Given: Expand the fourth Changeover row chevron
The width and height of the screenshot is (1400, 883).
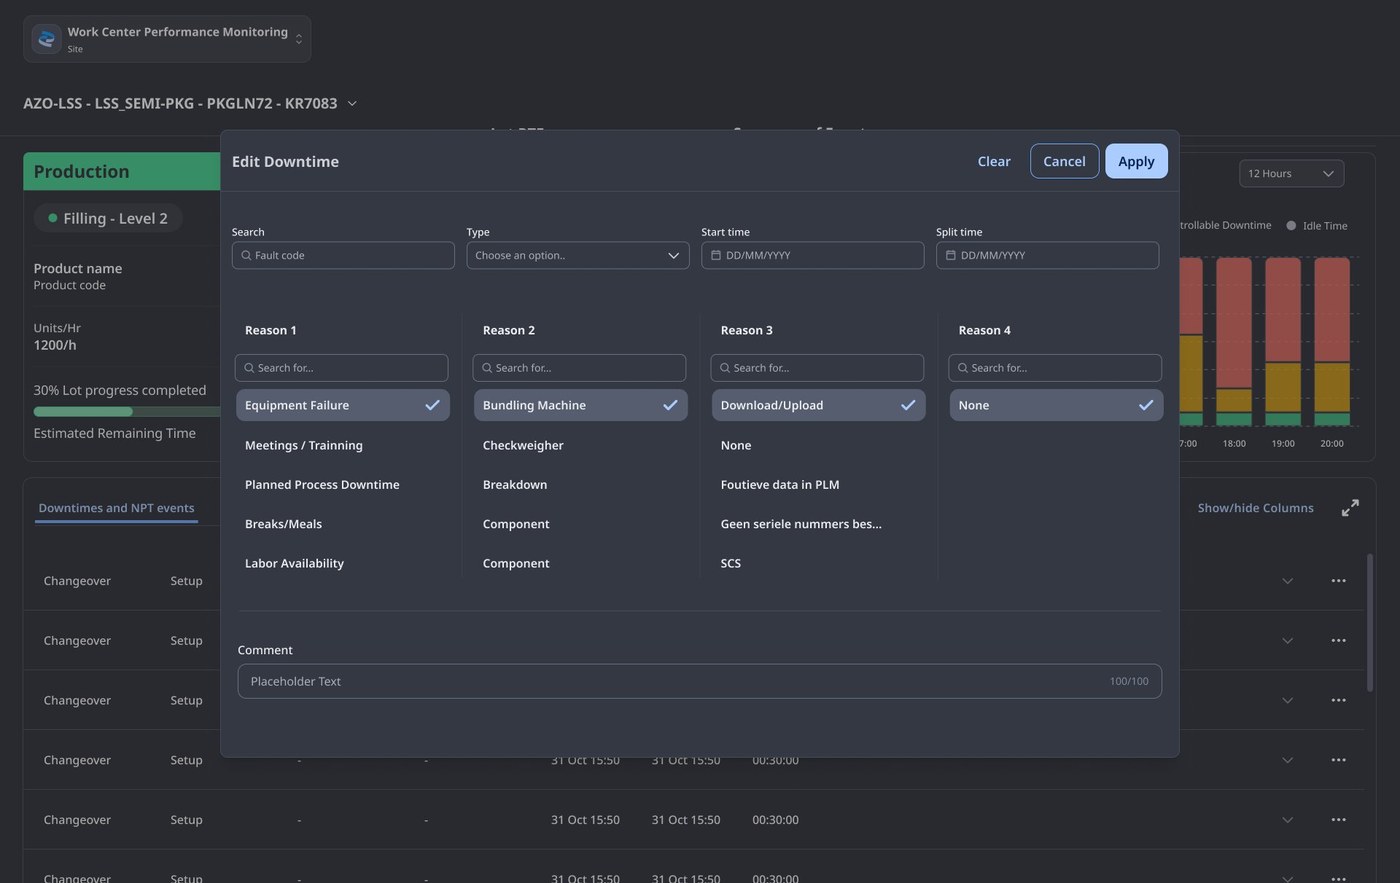Looking at the screenshot, I should click(1288, 760).
